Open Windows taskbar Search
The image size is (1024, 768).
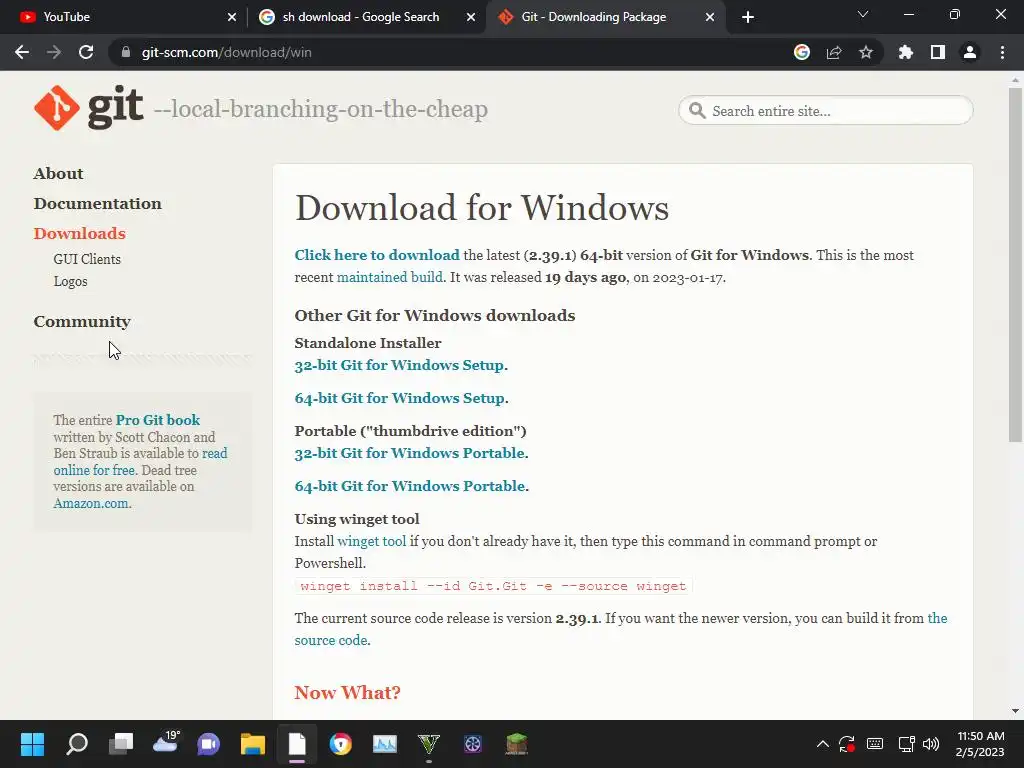click(x=76, y=744)
